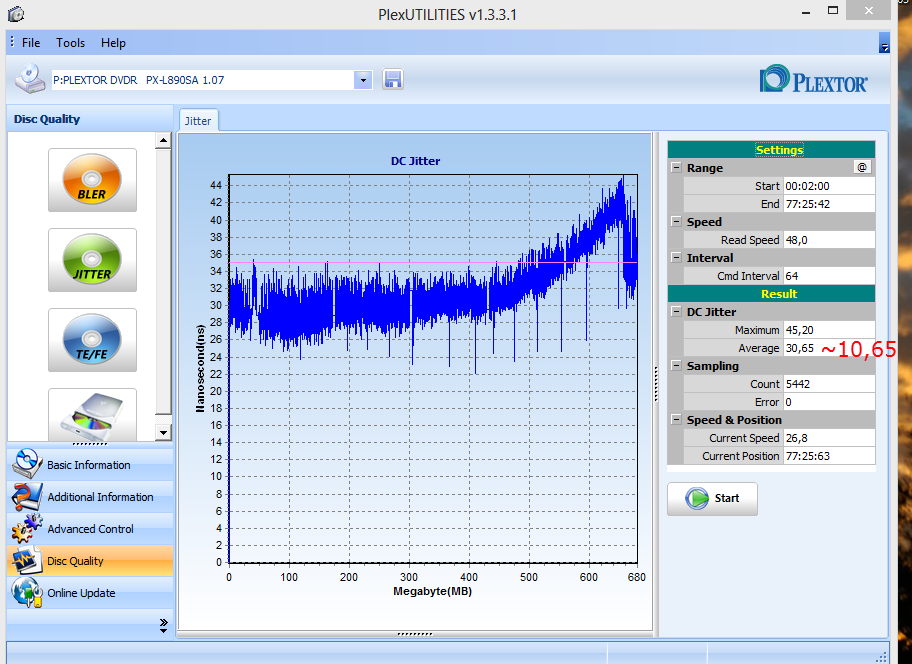Open toolbar options arrow at menu bar end

(x=884, y=43)
